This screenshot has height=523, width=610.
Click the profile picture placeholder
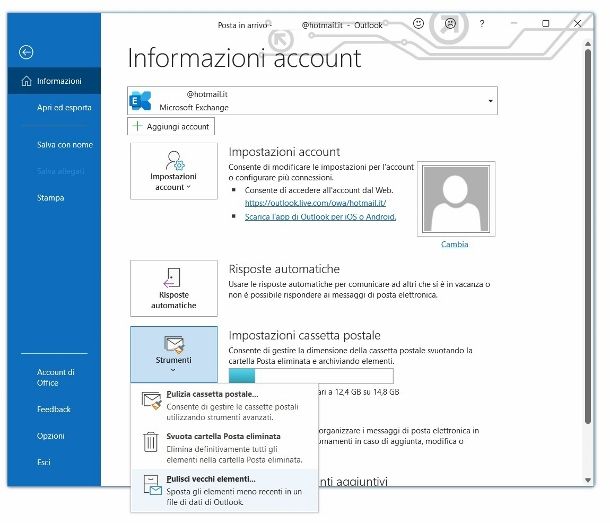[456, 199]
